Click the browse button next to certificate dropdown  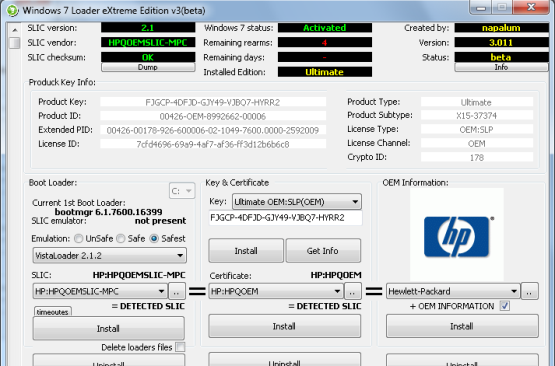[353, 291]
